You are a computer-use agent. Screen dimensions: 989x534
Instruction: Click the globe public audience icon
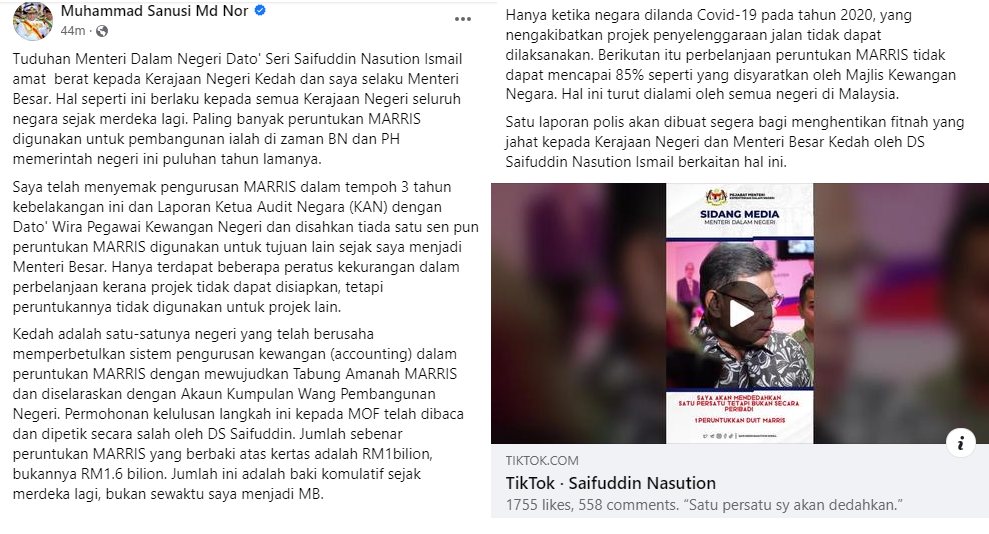[x=102, y=31]
